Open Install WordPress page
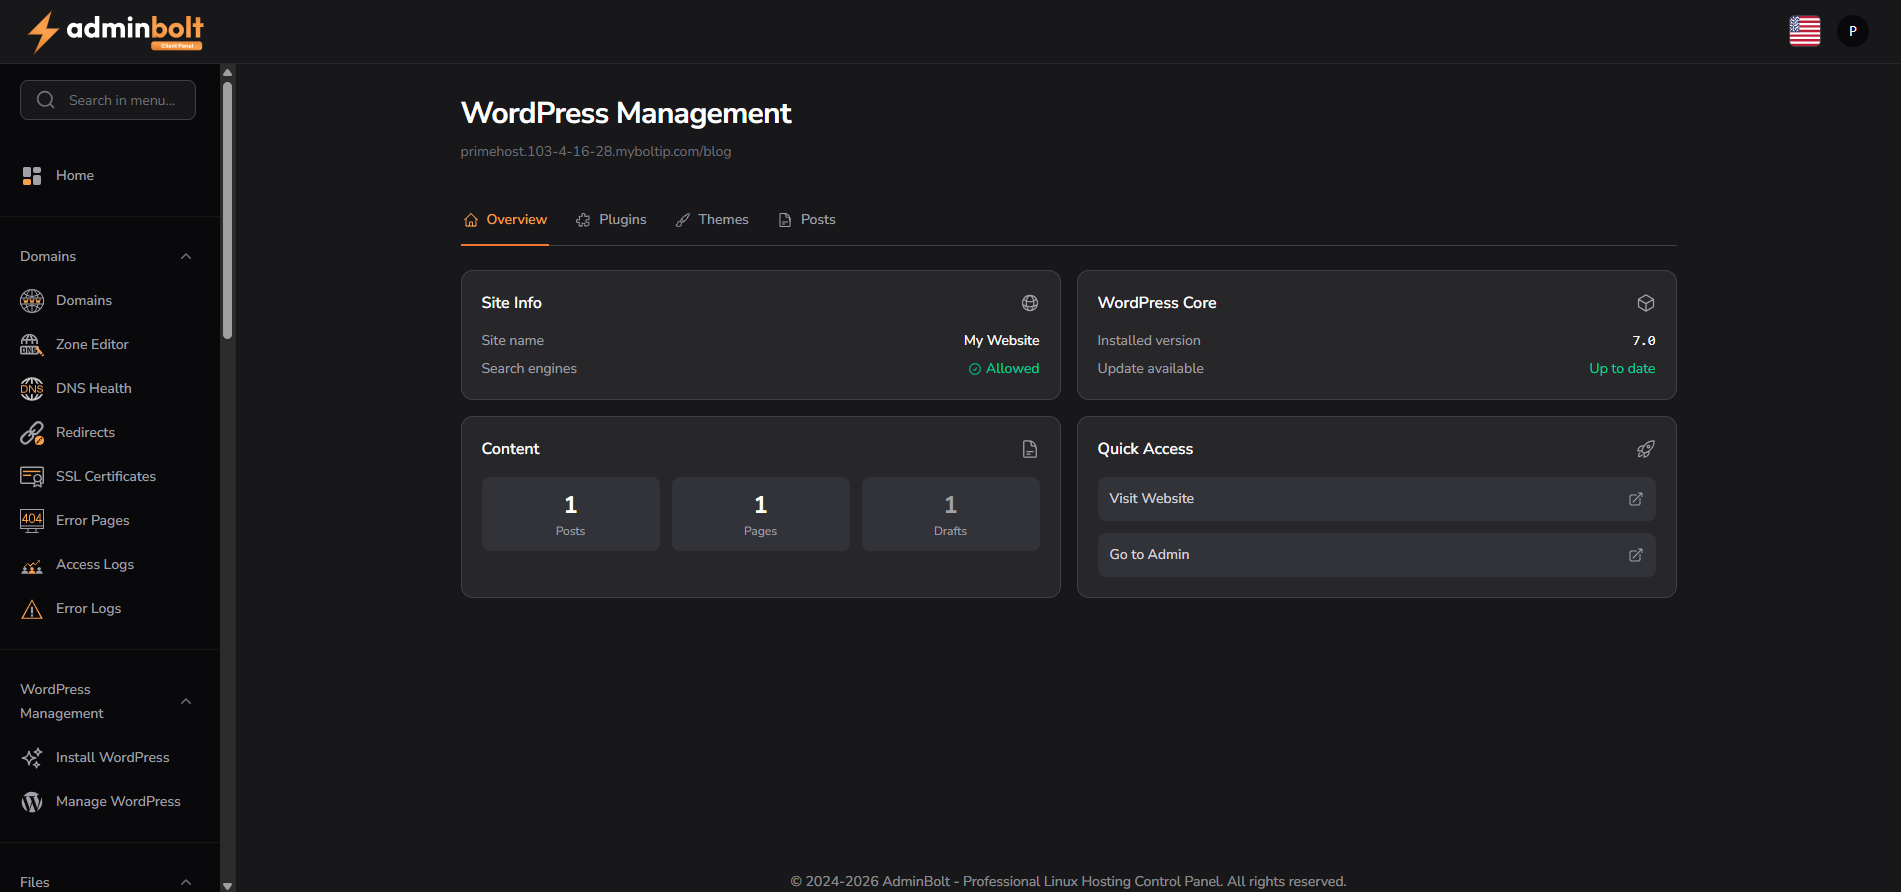Image resolution: width=1901 pixels, height=892 pixels. click(x=108, y=758)
